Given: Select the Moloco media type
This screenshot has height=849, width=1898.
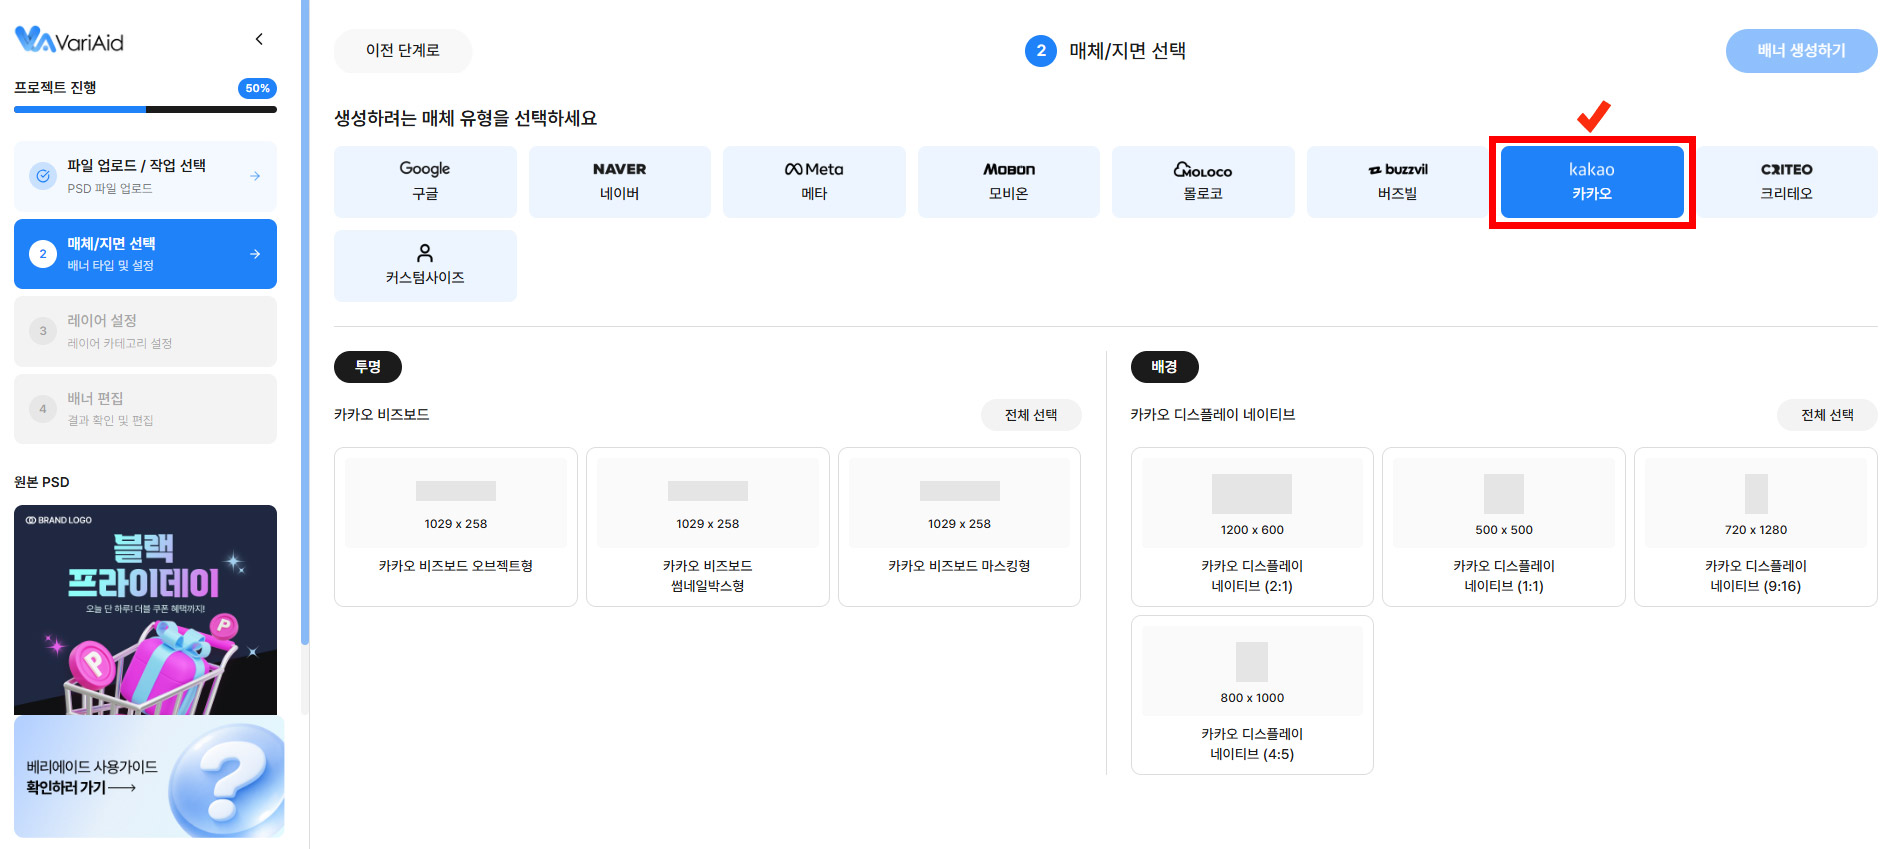Looking at the screenshot, I should click(x=1203, y=181).
